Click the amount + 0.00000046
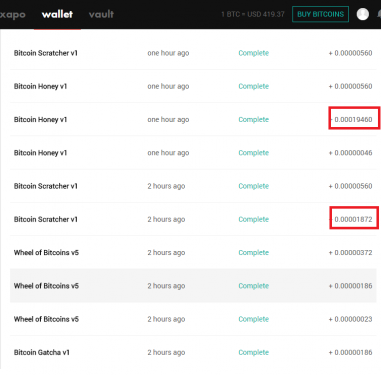The image size is (381, 375). point(350,153)
